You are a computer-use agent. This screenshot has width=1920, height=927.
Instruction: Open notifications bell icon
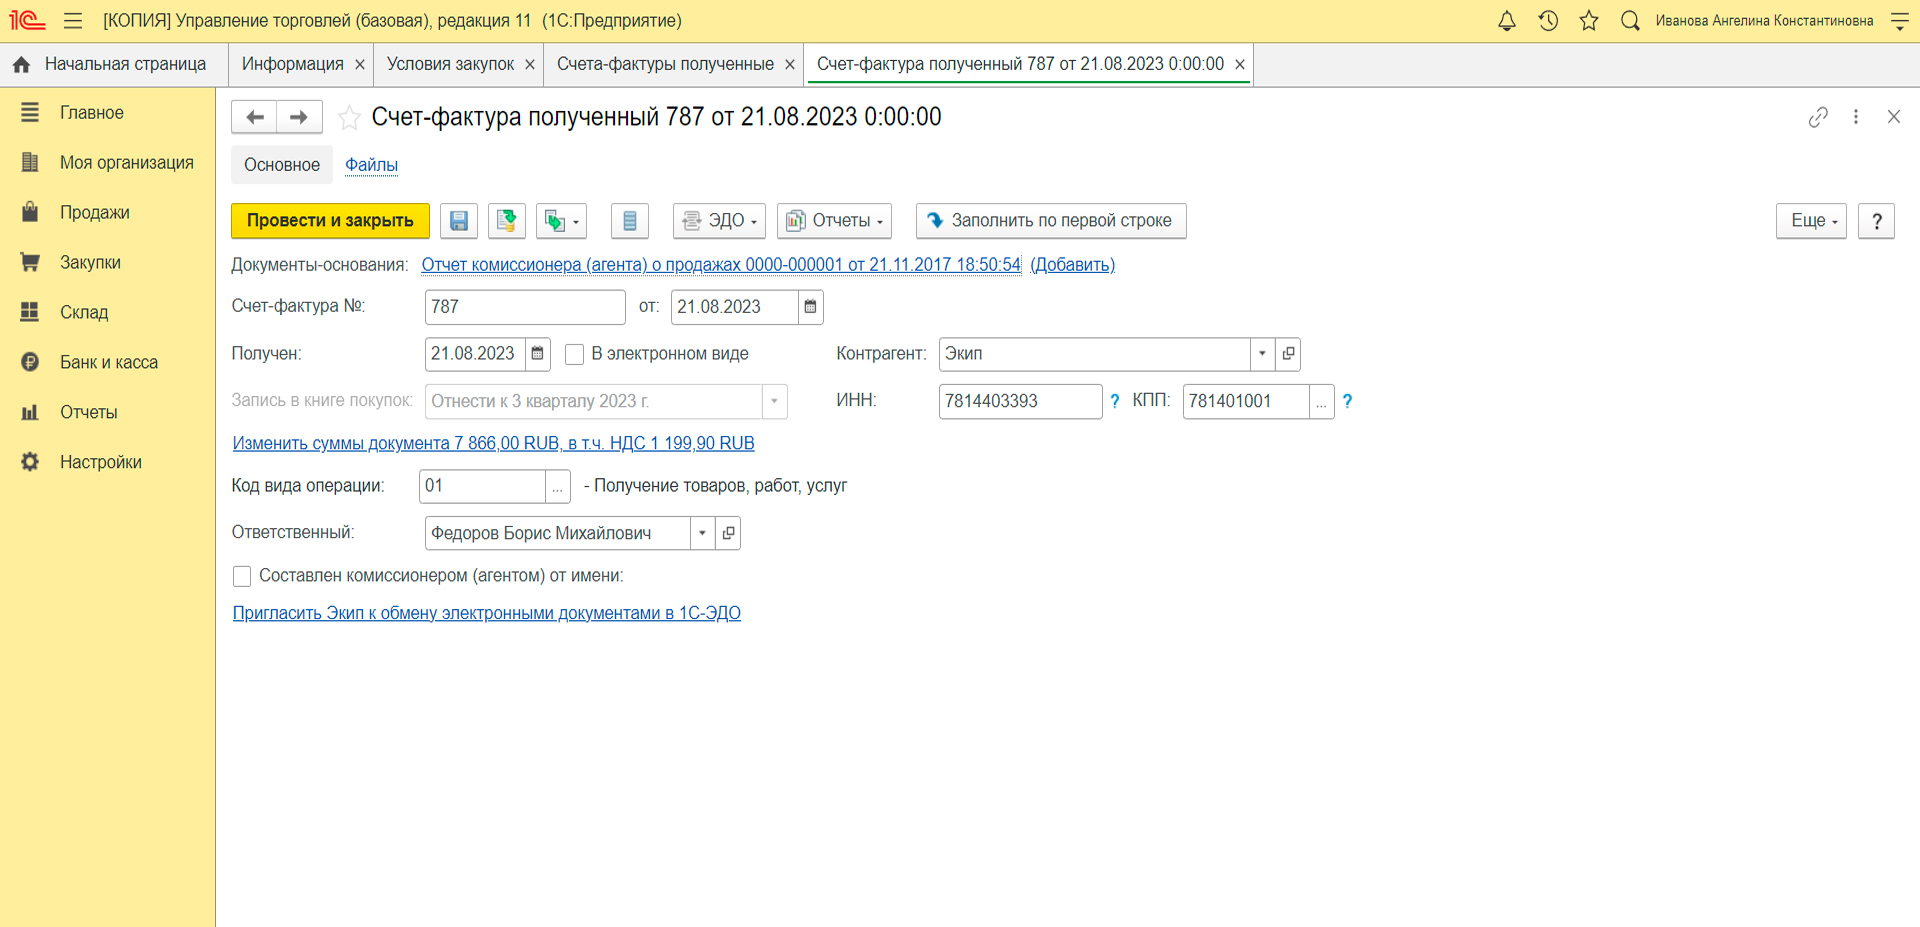1506,20
